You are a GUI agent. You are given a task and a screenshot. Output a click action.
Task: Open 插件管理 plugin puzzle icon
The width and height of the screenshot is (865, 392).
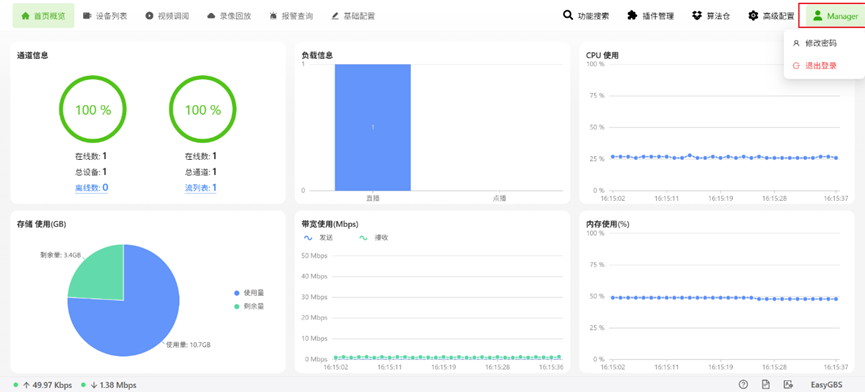click(x=632, y=15)
